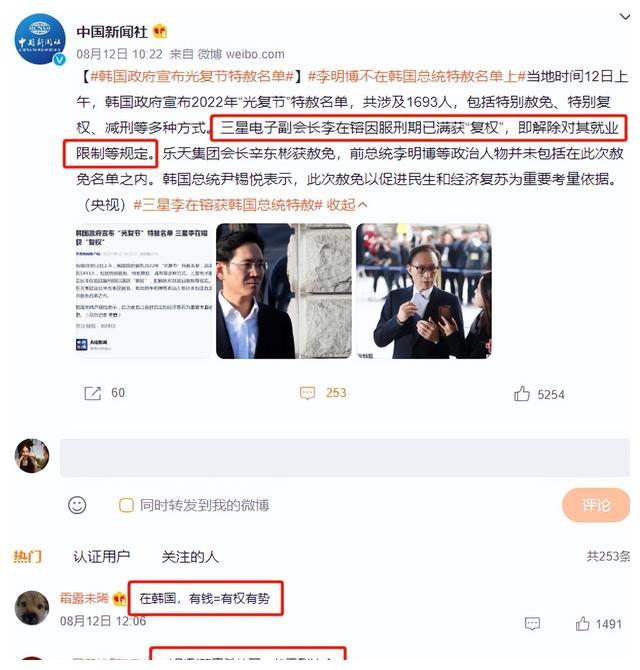The image size is (640, 670).
Task: Open commenter 霜露未晞 username link
Action: (x=85, y=597)
